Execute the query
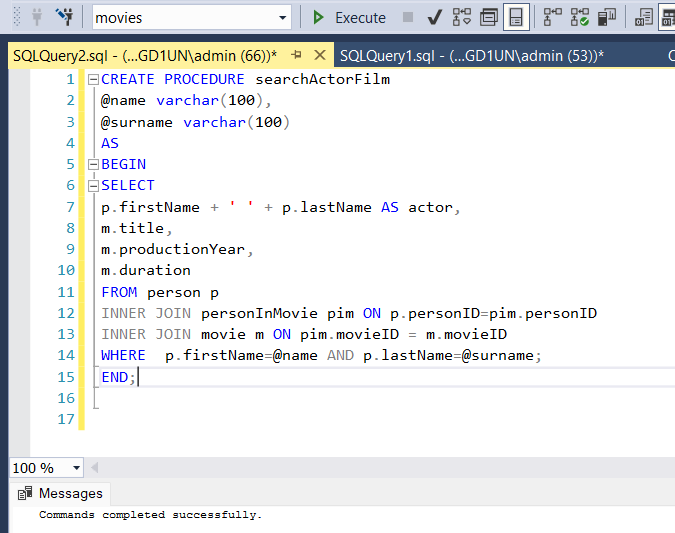The height and width of the screenshot is (533, 675). point(349,18)
